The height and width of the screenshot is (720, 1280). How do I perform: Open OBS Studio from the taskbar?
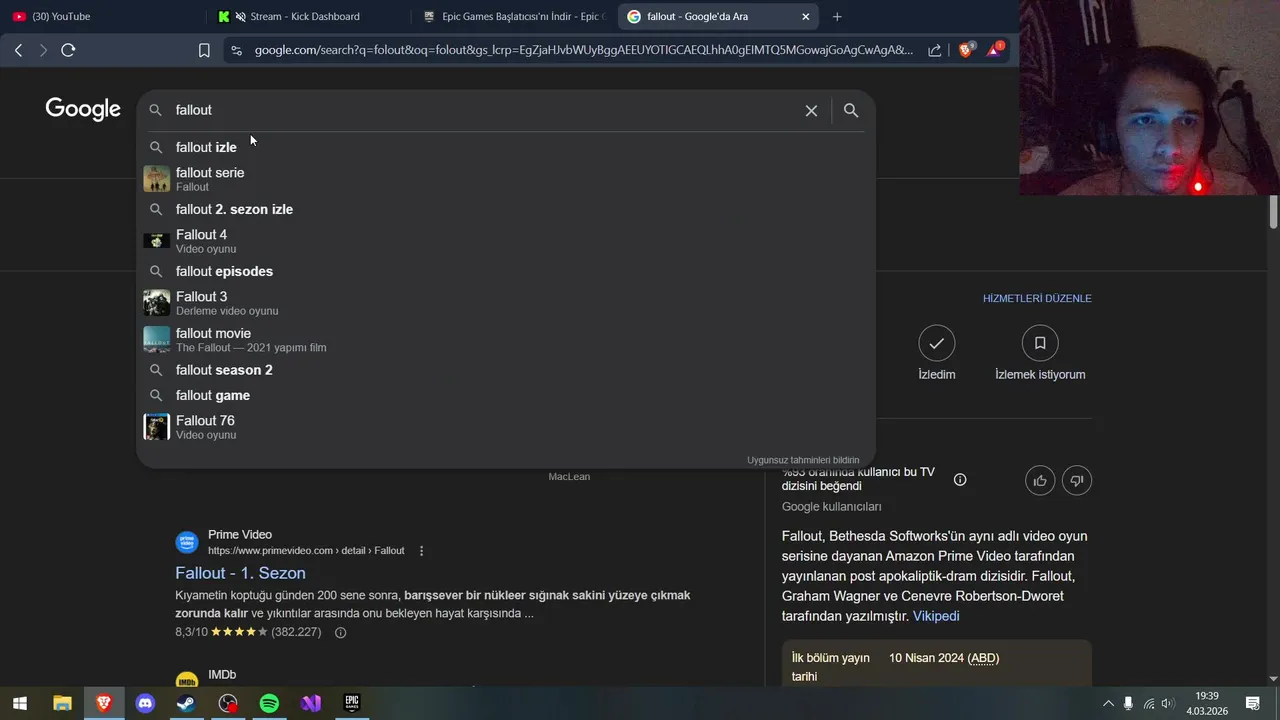[x=228, y=703]
